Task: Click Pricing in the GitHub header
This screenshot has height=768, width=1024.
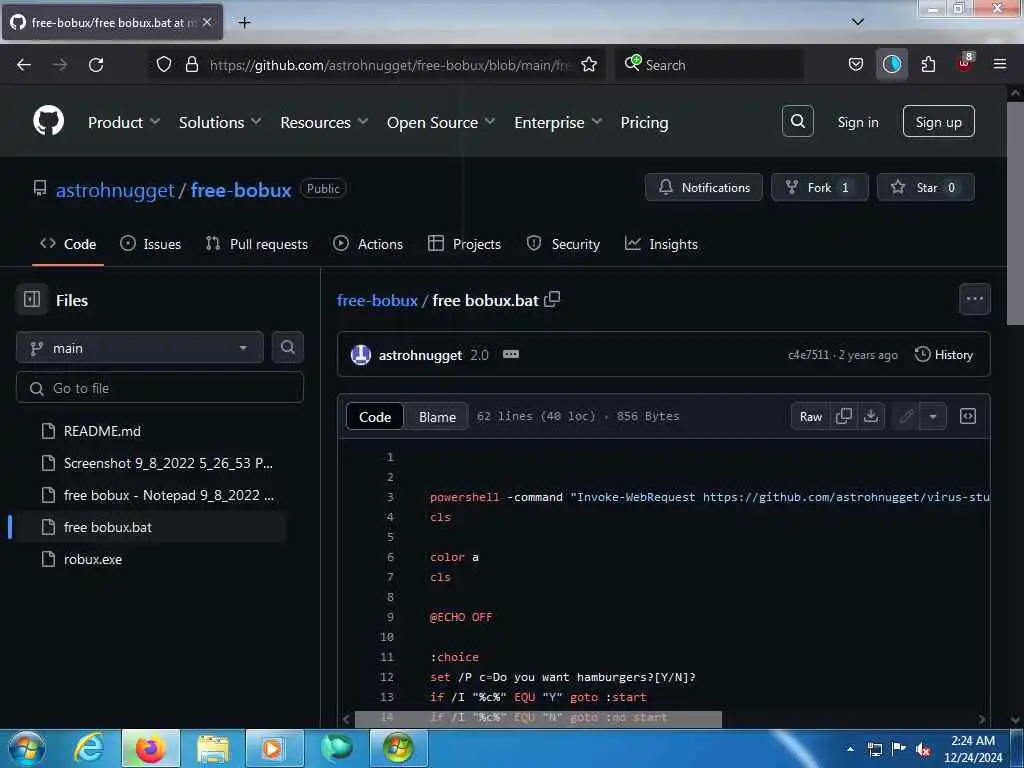Action: click(644, 122)
